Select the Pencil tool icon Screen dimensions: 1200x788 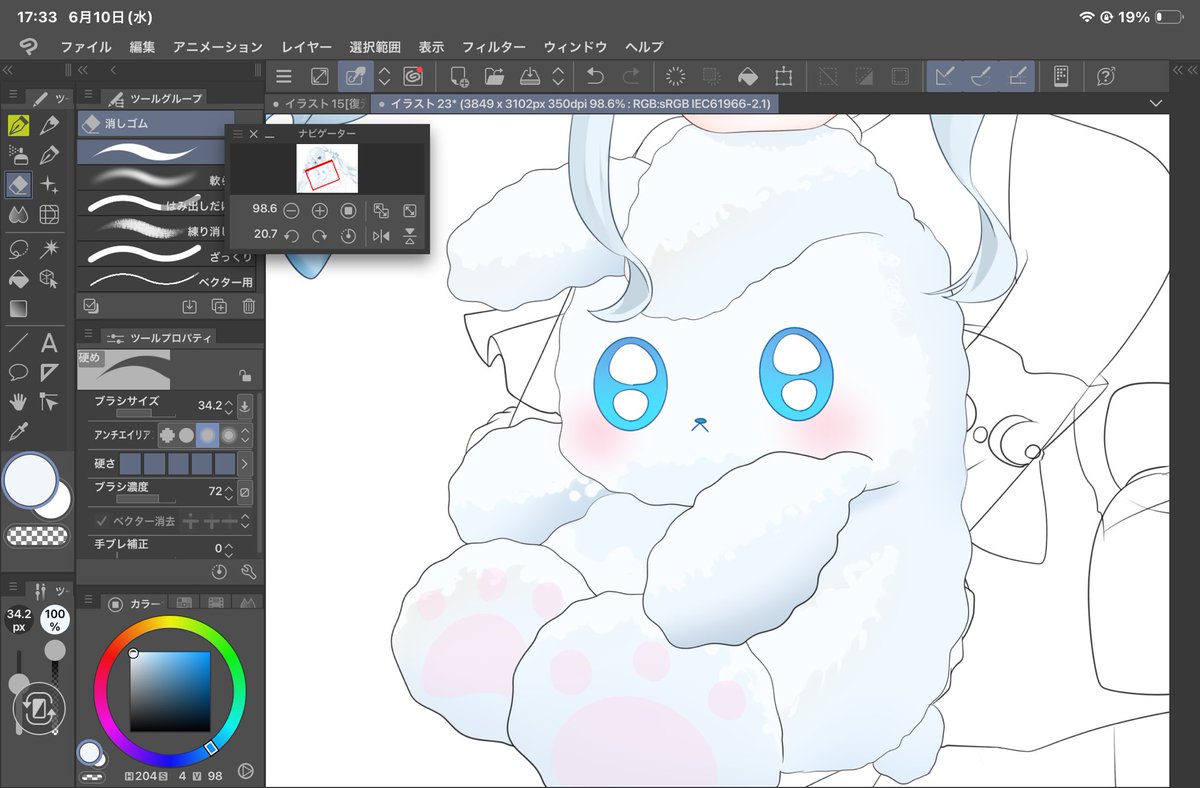(48, 126)
